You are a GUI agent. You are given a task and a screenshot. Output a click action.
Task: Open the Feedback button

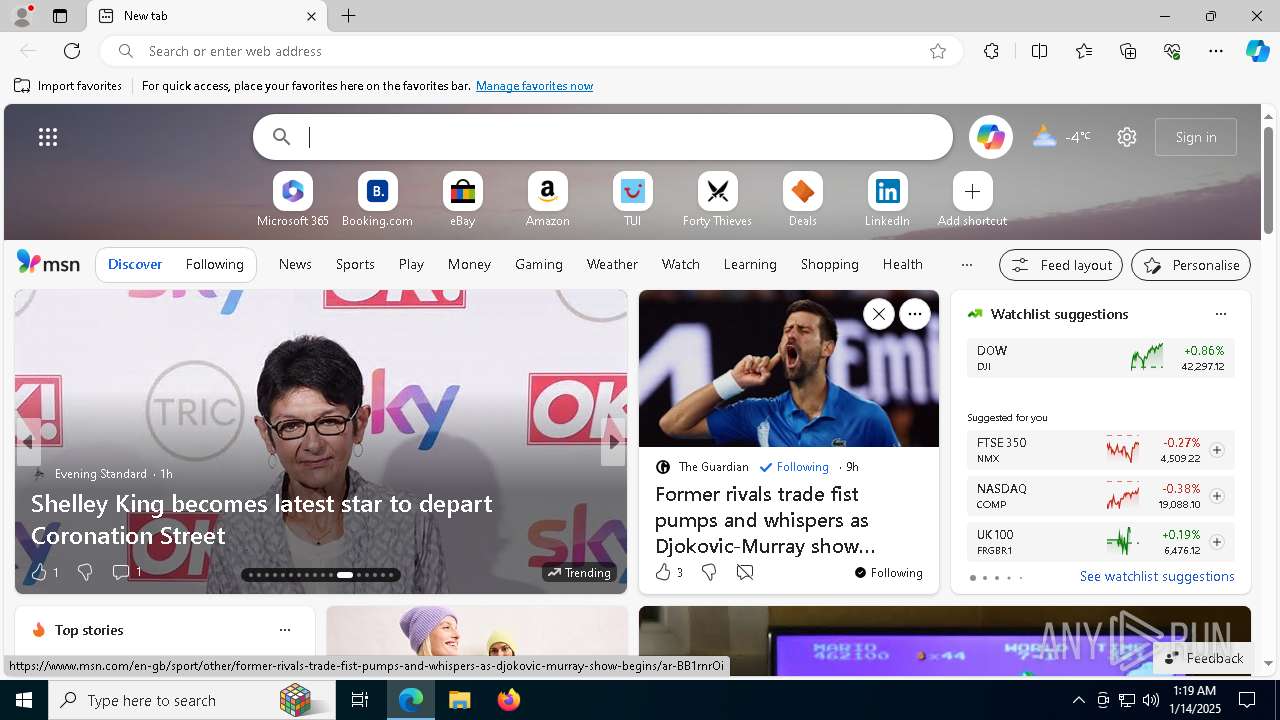click(x=1203, y=658)
